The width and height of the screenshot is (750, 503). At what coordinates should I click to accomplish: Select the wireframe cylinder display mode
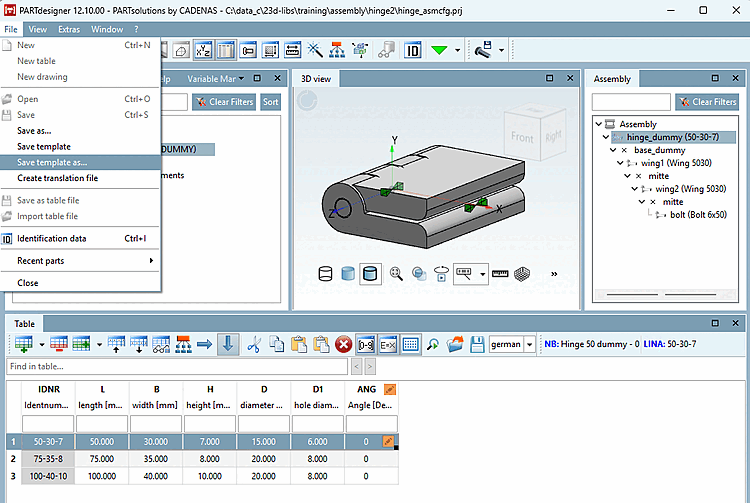(x=326, y=273)
